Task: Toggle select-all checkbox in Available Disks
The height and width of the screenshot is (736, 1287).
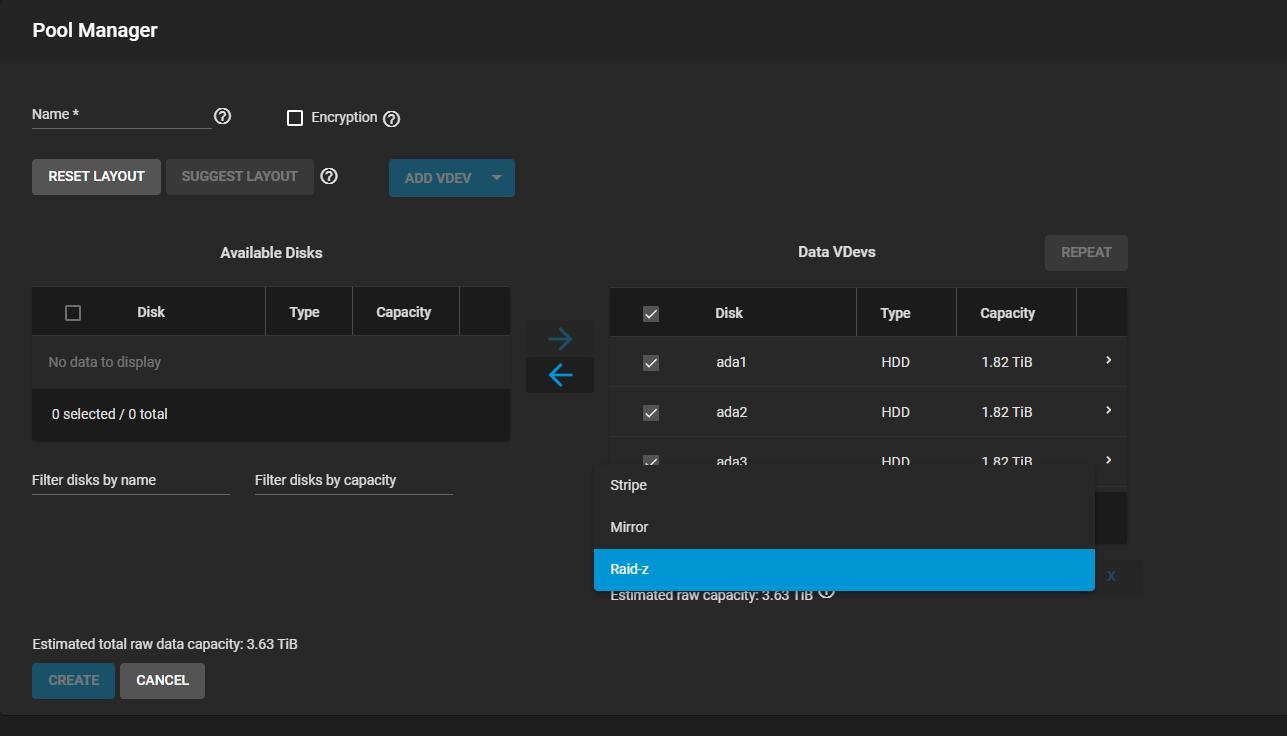Action: [x=73, y=313]
